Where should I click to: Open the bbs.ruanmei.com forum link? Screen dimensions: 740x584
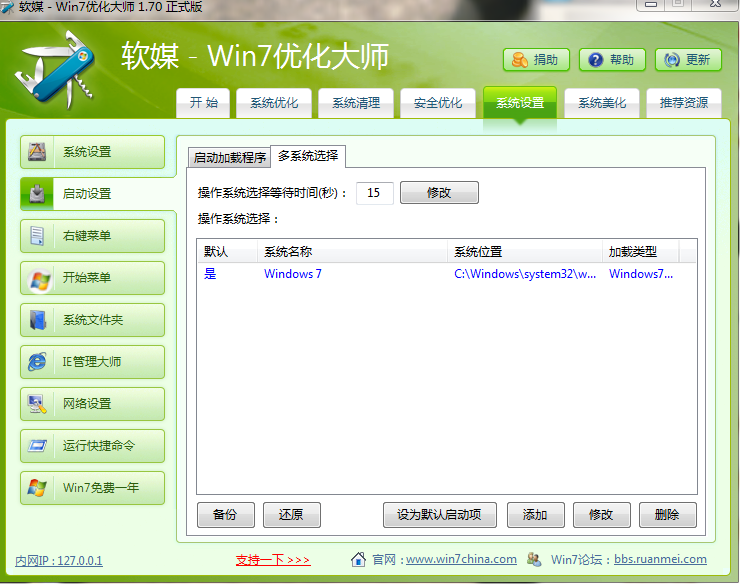[660, 559]
